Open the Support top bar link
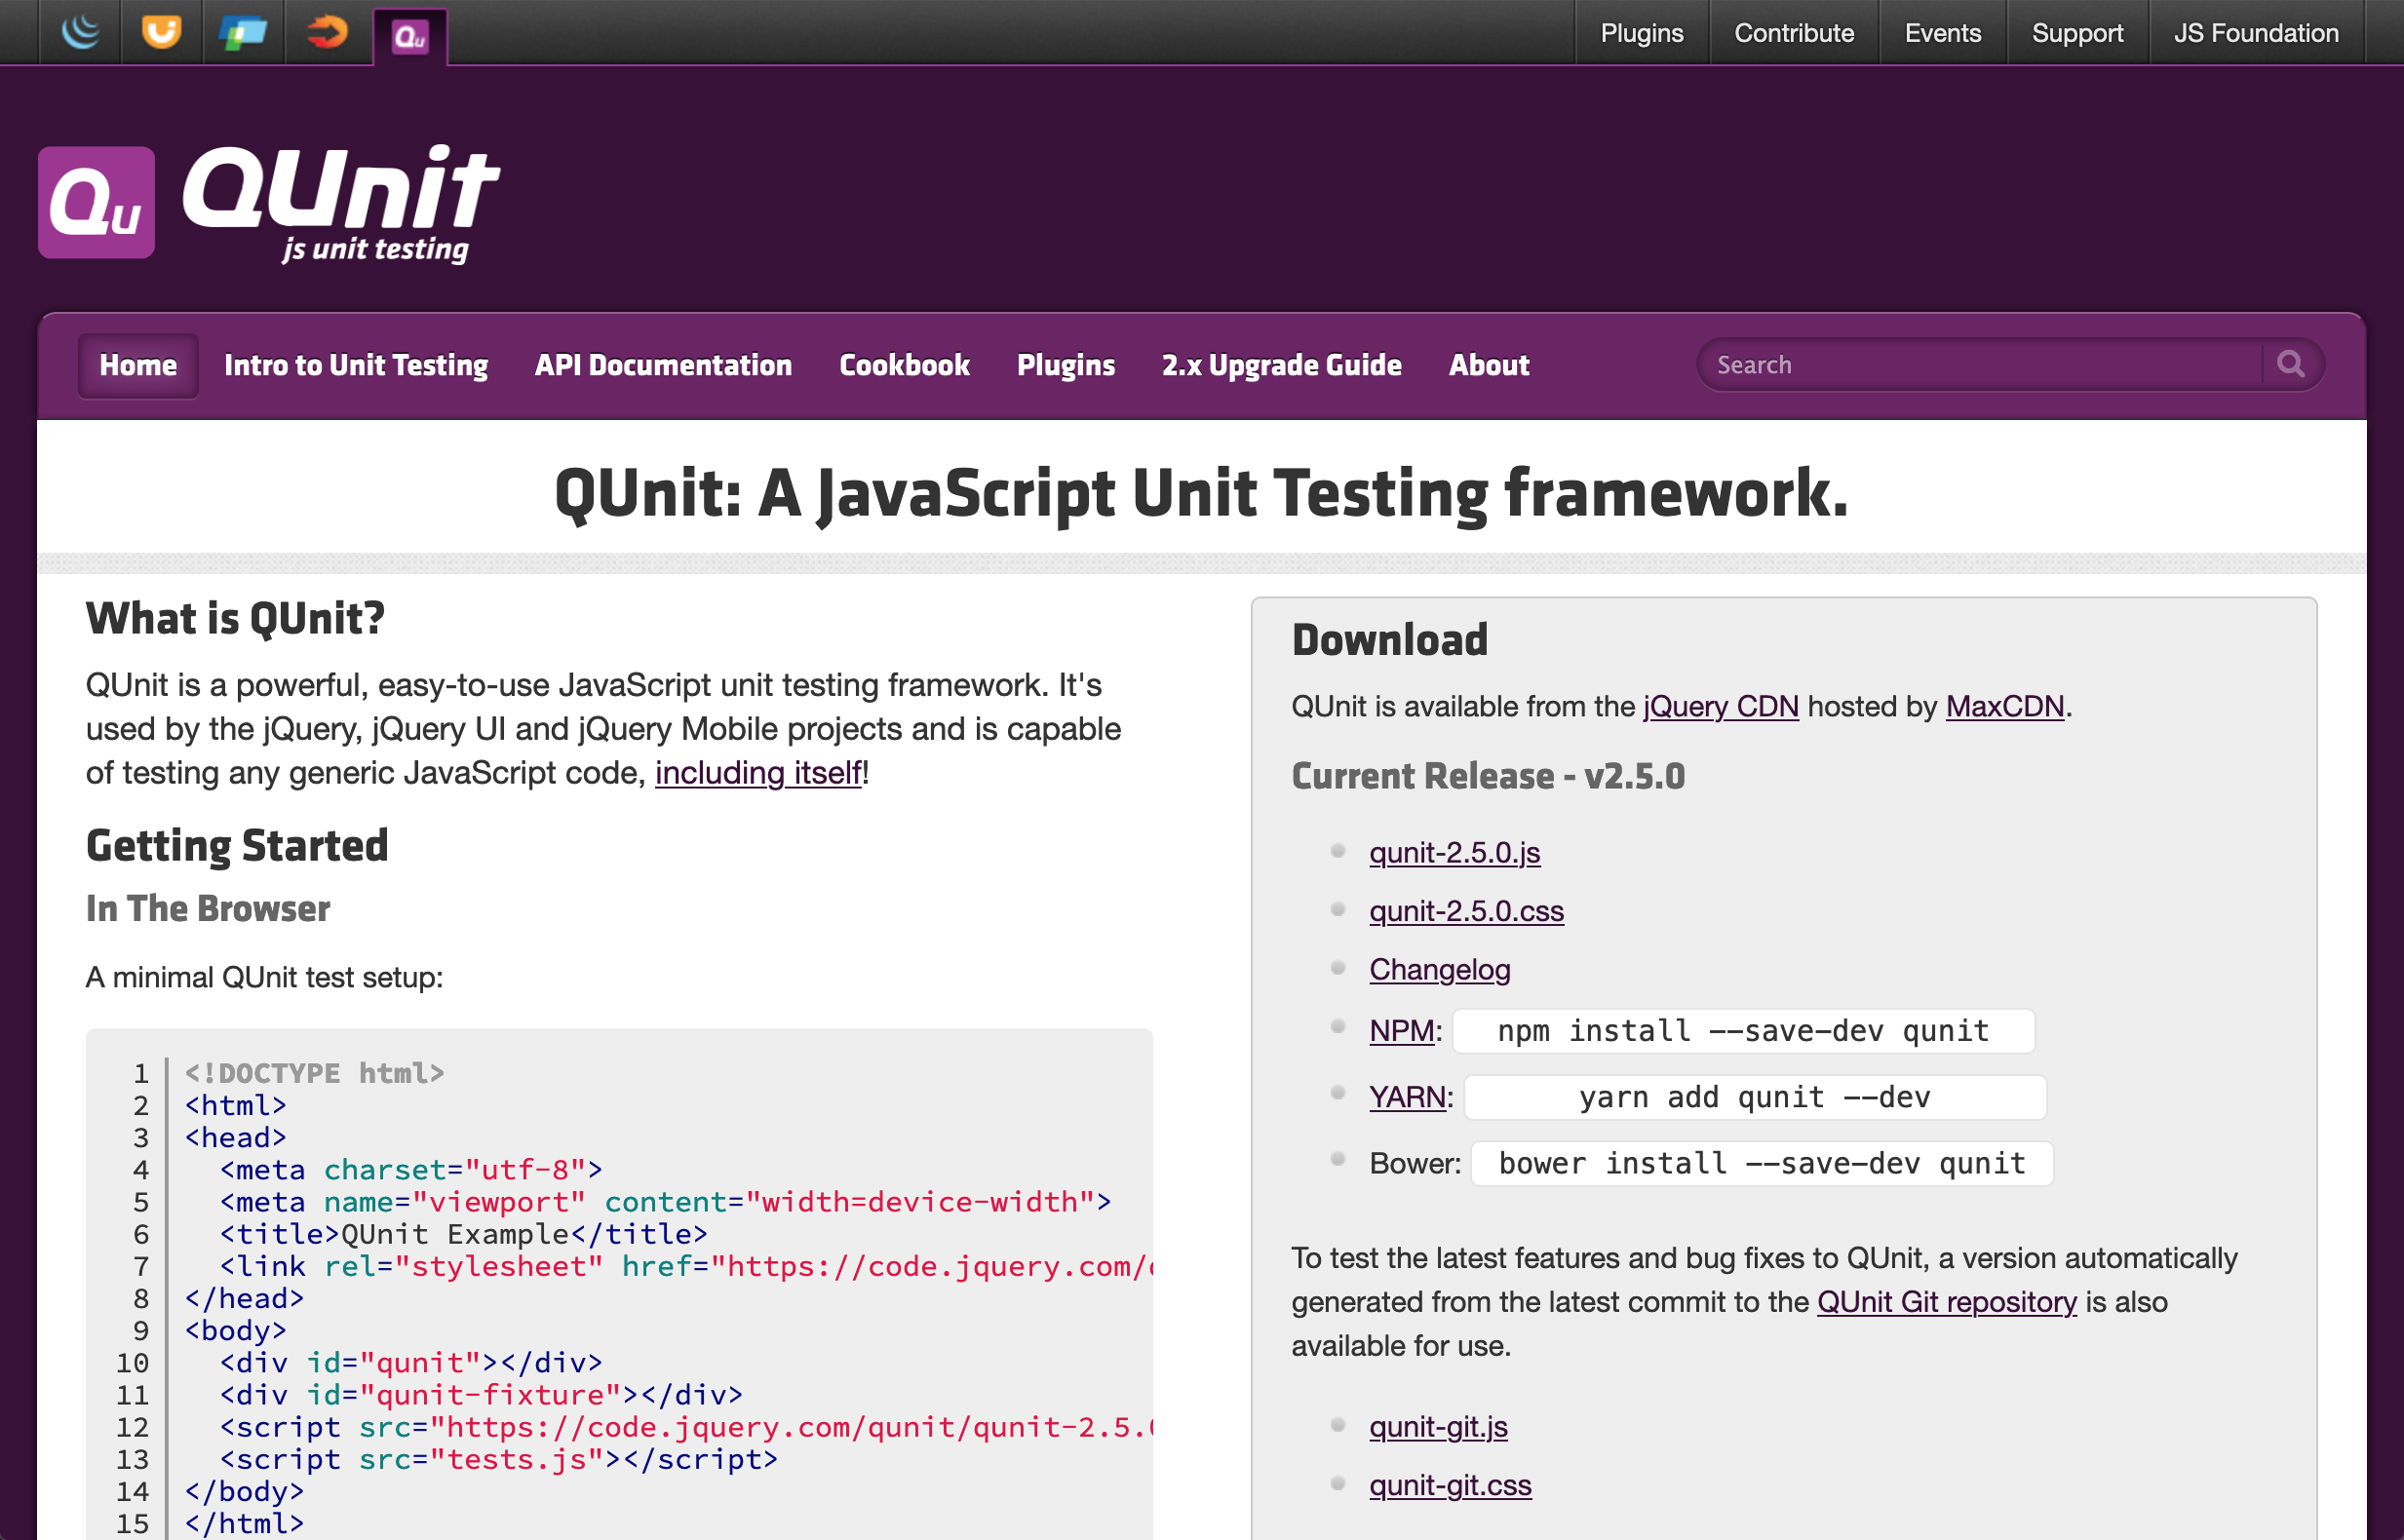 [x=2077, y=33]
